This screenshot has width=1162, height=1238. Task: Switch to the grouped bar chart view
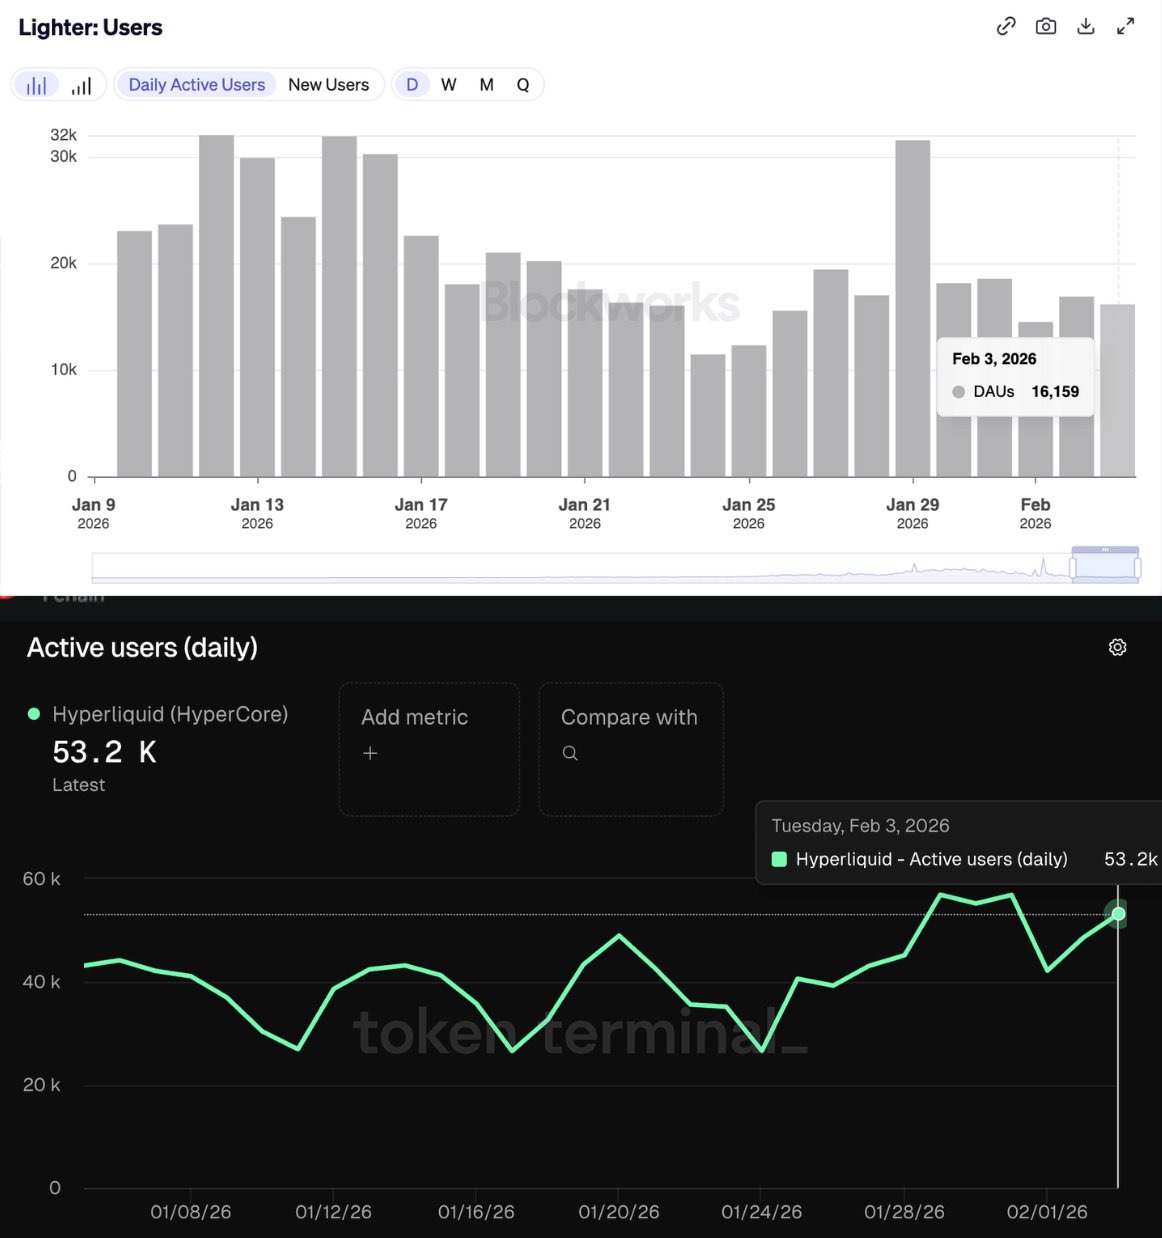tap(37, 86)
